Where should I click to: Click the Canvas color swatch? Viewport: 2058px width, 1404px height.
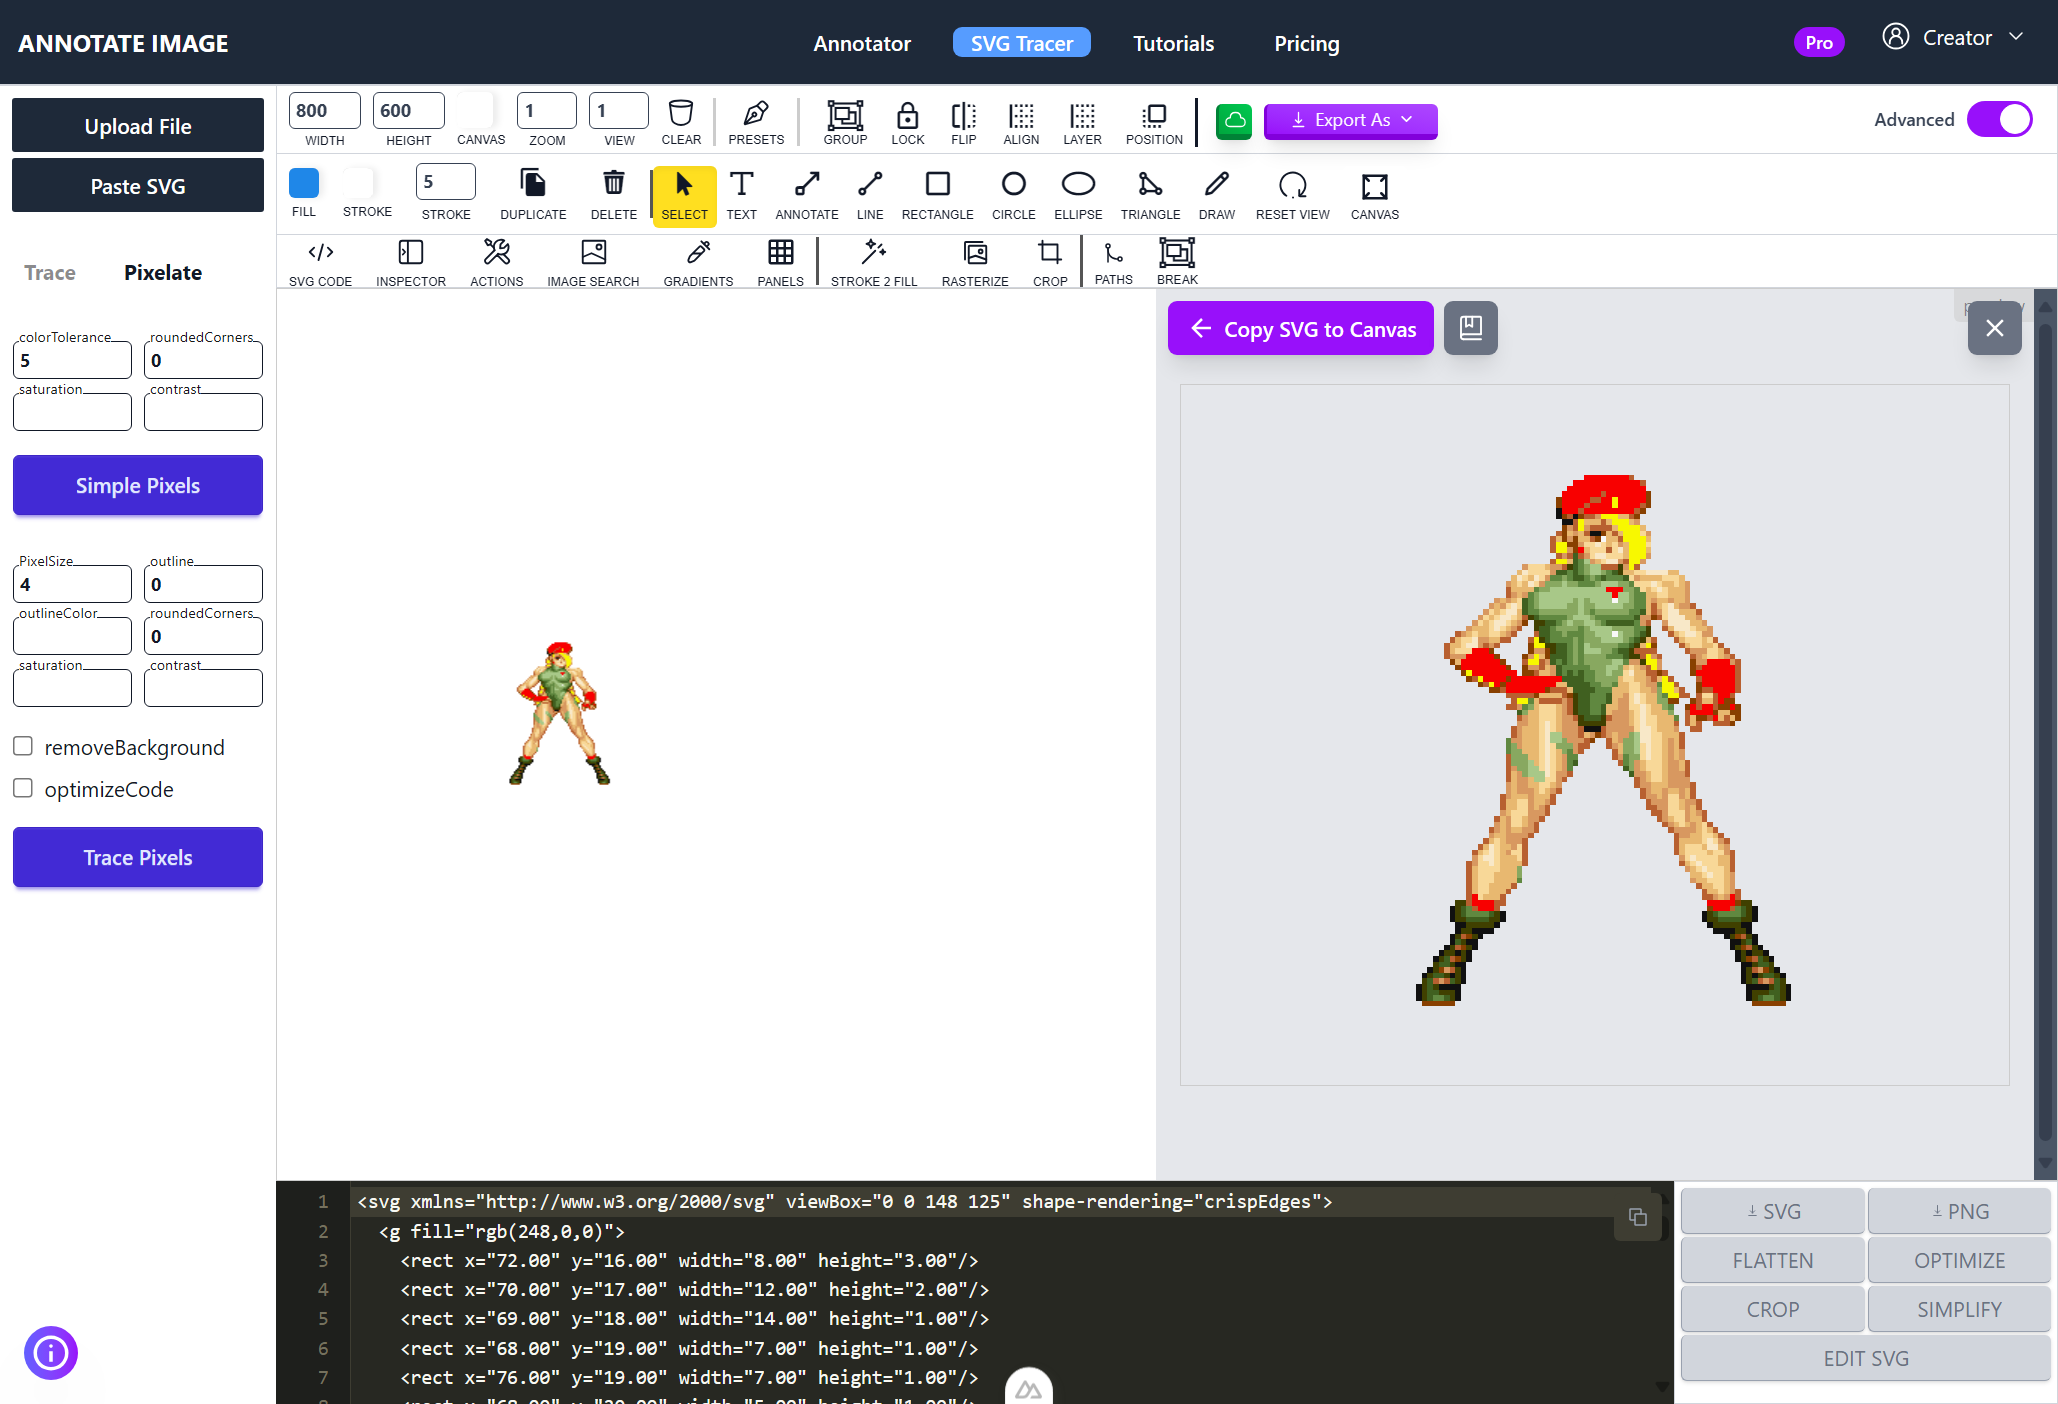476,110
